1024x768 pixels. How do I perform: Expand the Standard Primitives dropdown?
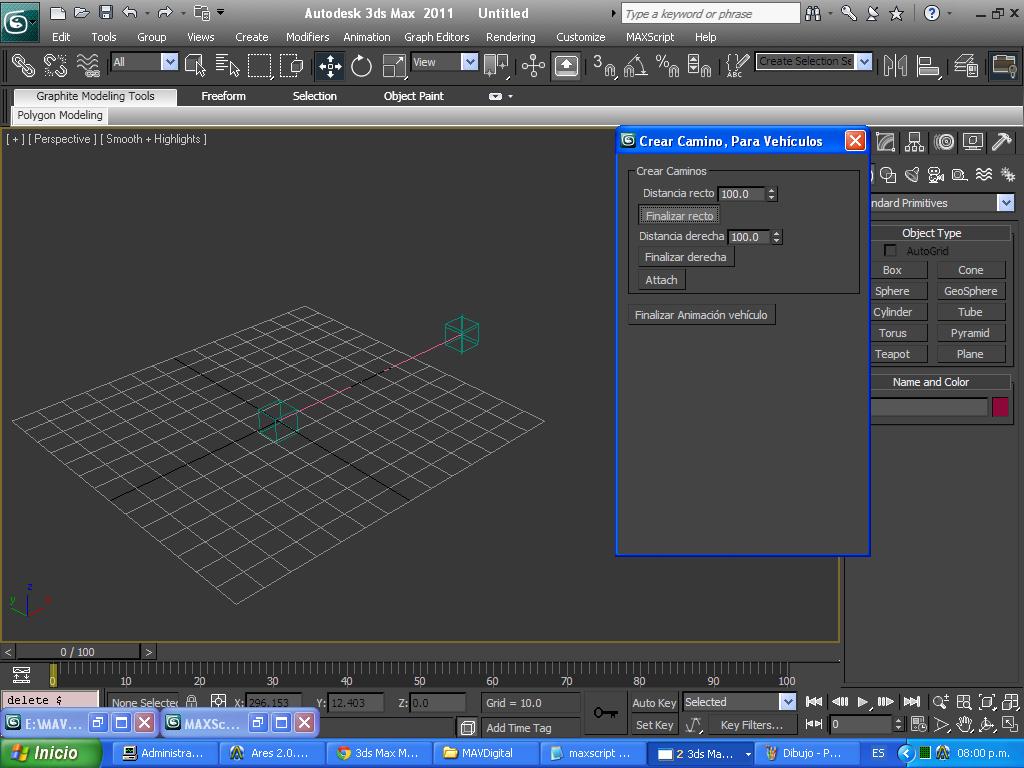coord(1005,203)
